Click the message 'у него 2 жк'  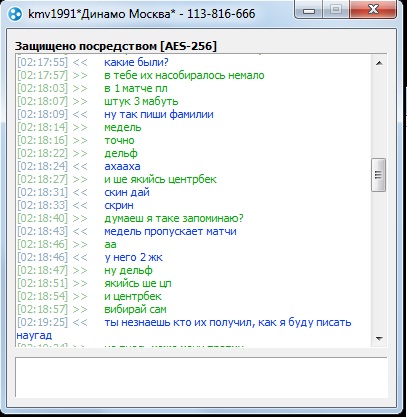pos(133,257)
